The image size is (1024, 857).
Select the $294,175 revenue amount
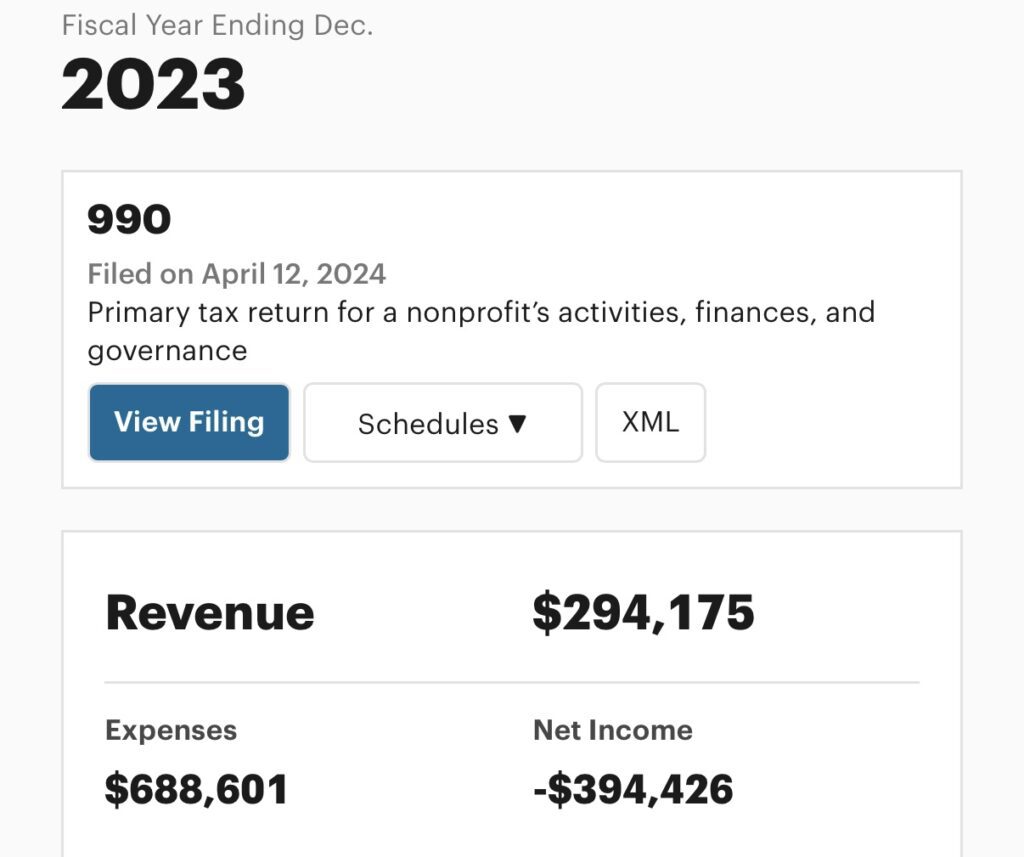click(643, 613)
